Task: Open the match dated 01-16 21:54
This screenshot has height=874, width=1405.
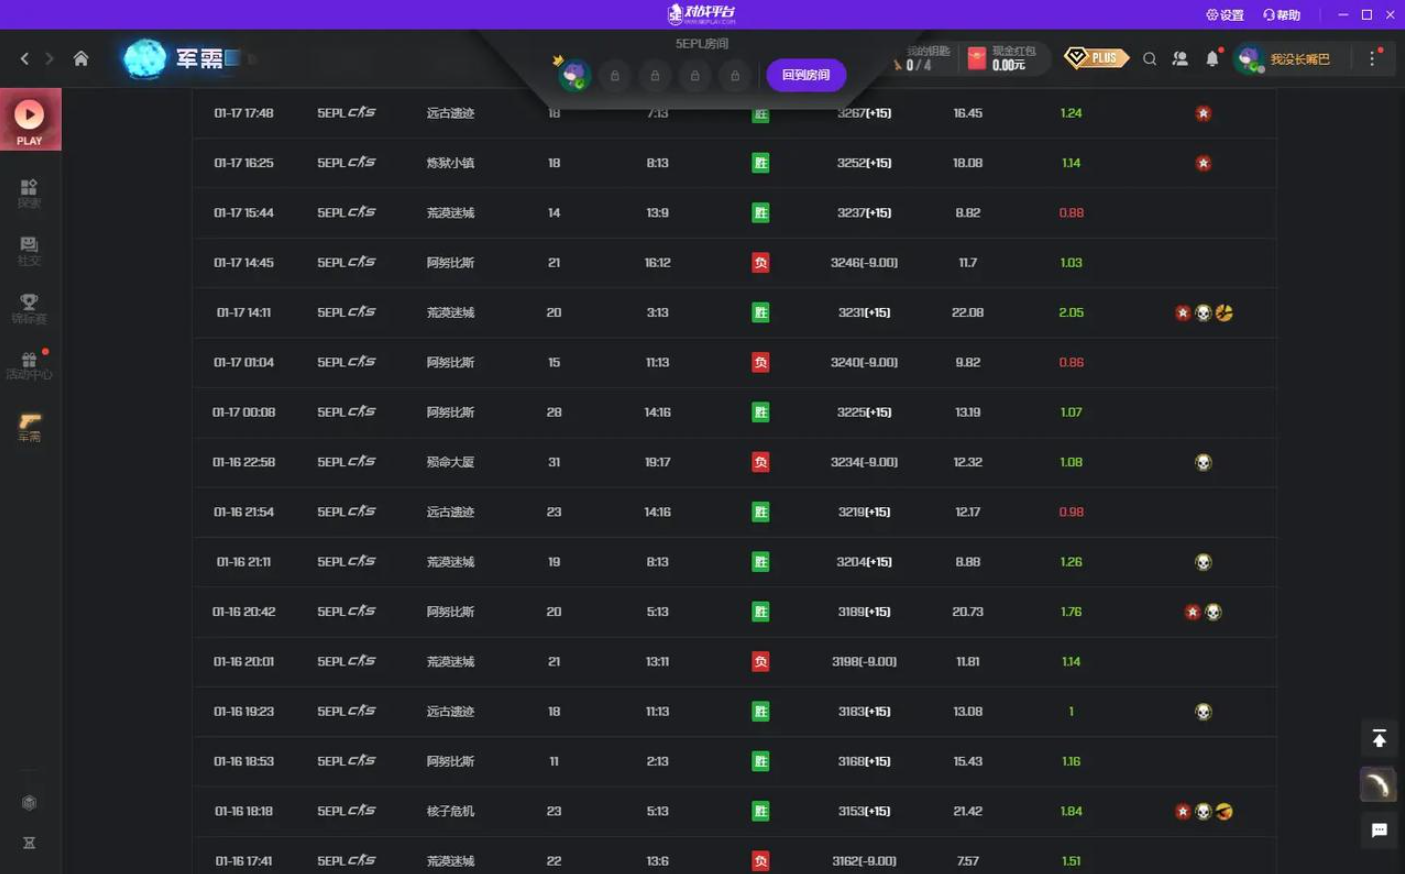Action: click(x=735, y=512)
